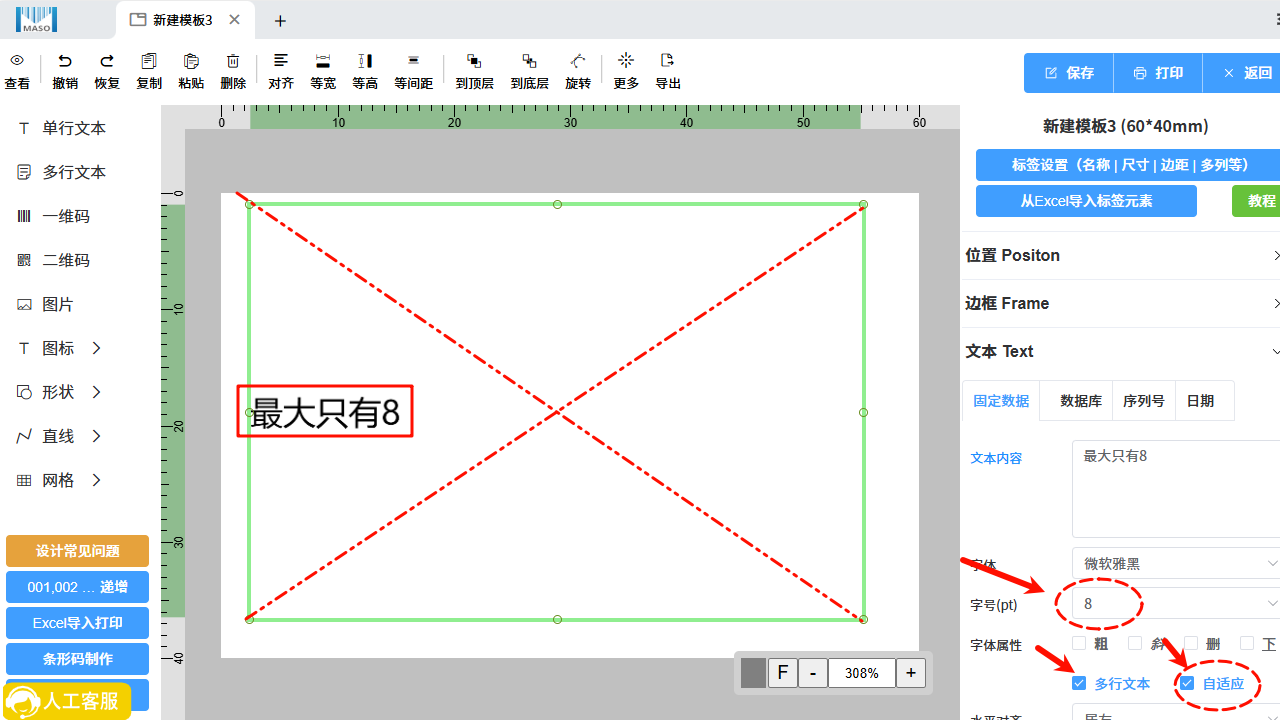Delete element with 删除 trash icon
Screen dimensions: 1280x720
click(x=233, y=61)
